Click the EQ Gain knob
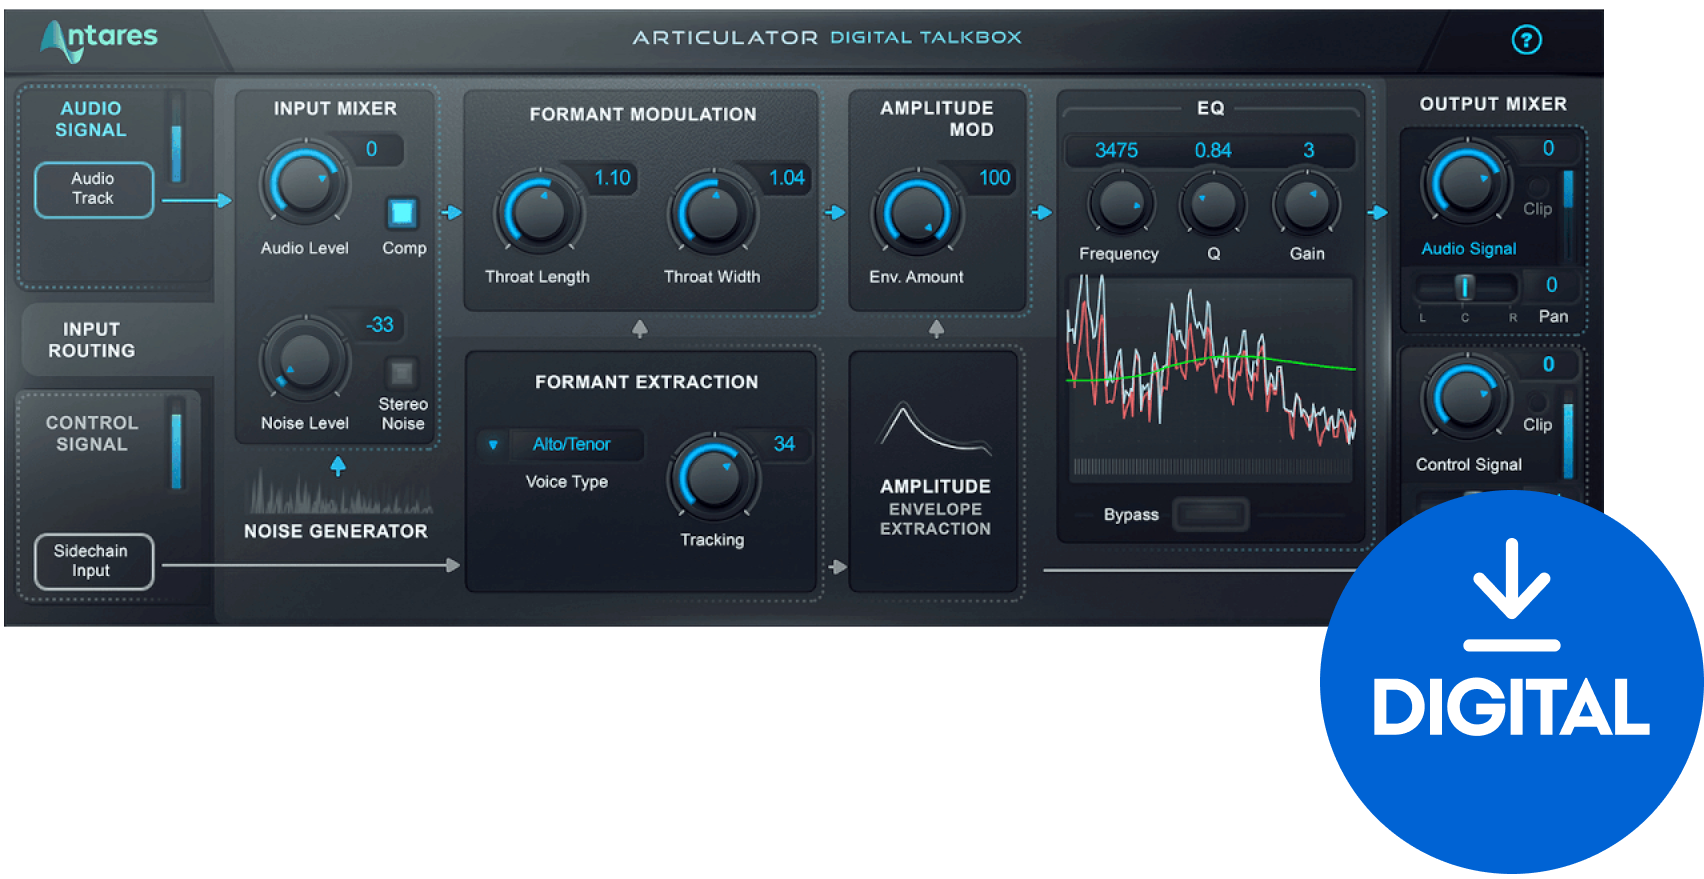This screenshot has height=879, width=1704. [x=1306, y=203]
